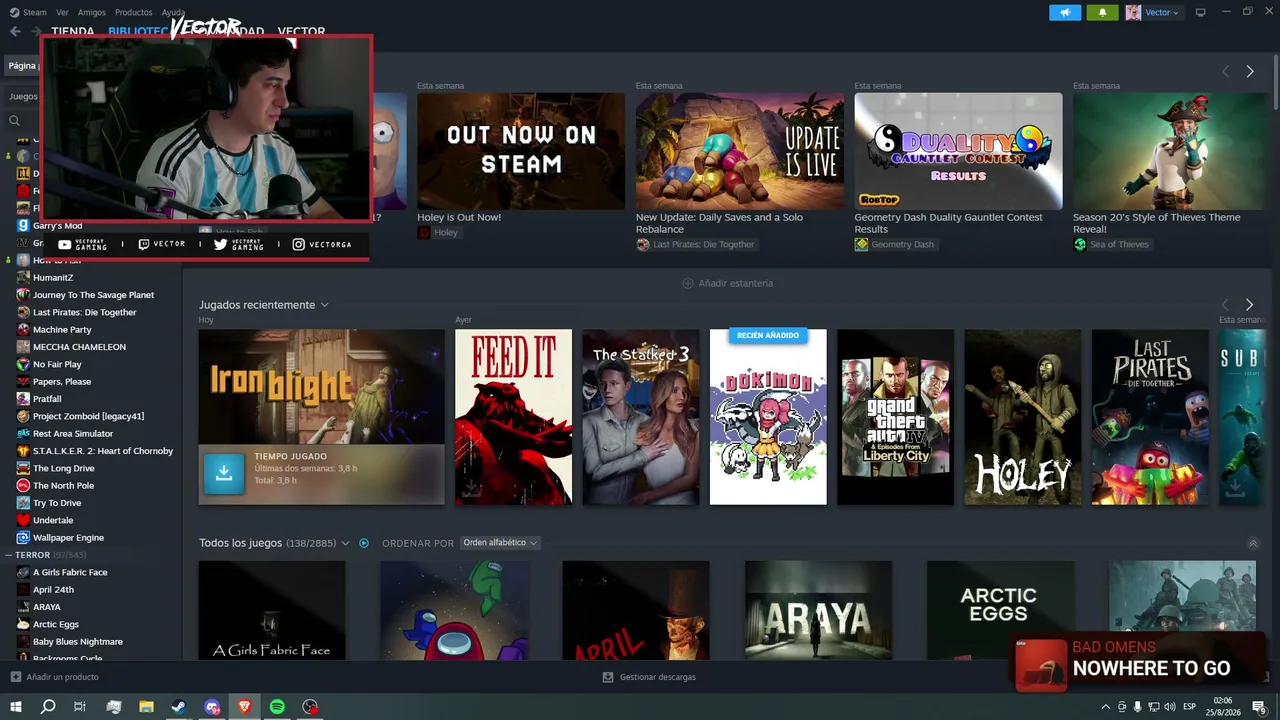Switch to Big Picture mode monitor icon
Image resolution: width=1280 pixels, height=720 pixels.
[1200, 12]
